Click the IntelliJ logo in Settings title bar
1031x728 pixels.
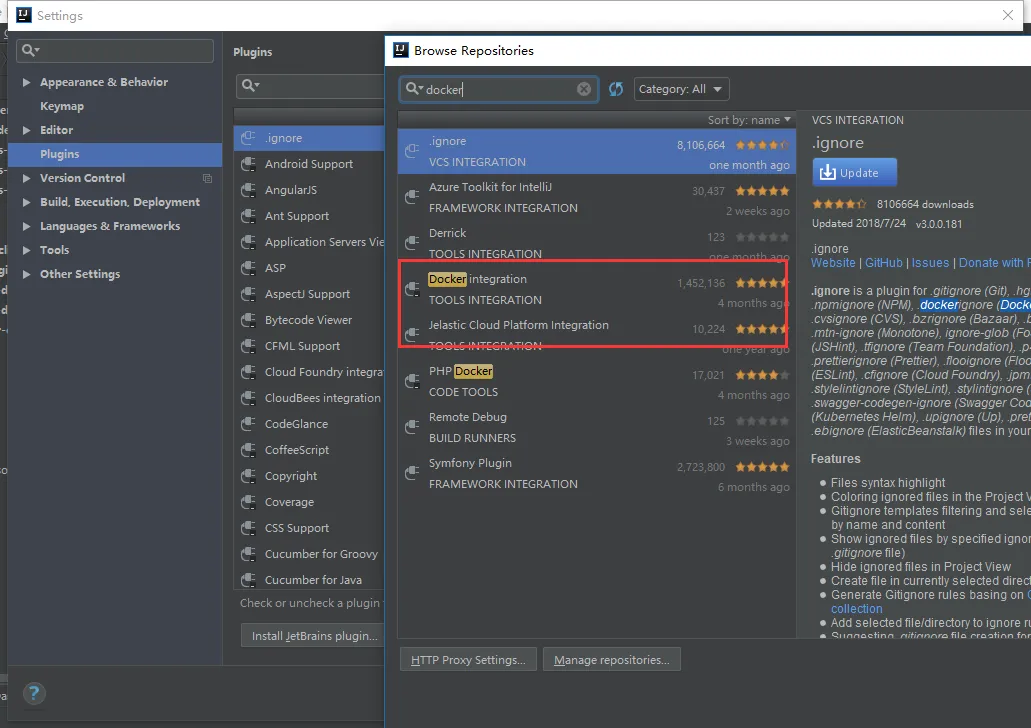tap(24, 15)
